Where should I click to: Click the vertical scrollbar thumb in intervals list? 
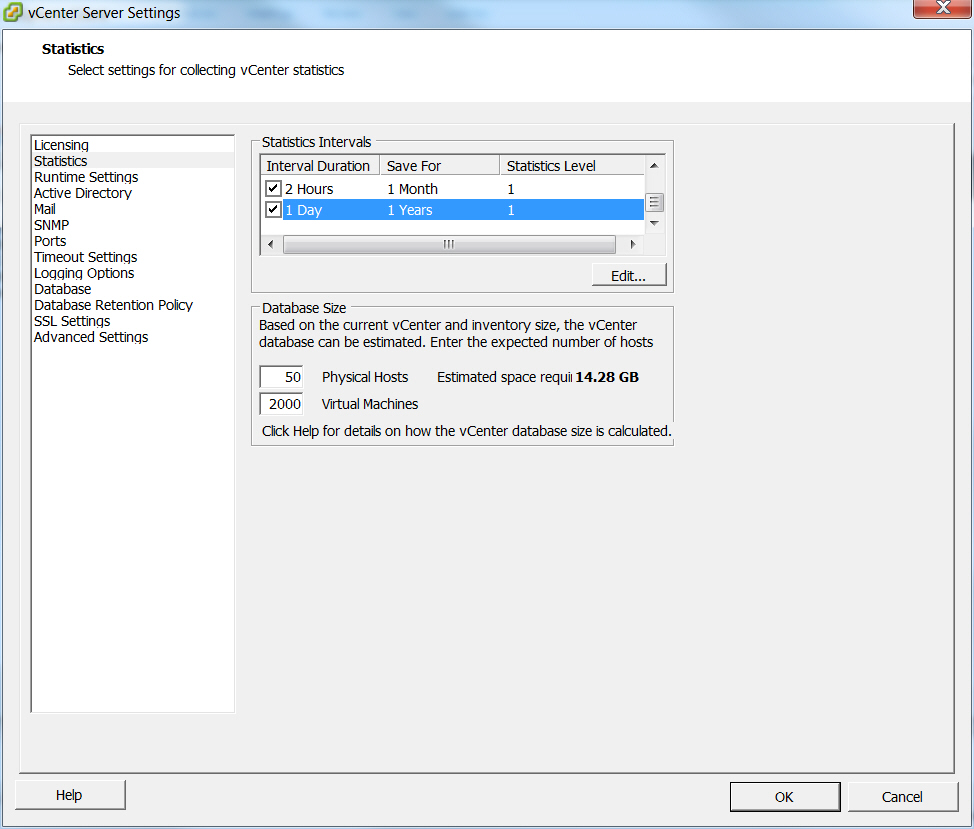(x=654, y=202)
